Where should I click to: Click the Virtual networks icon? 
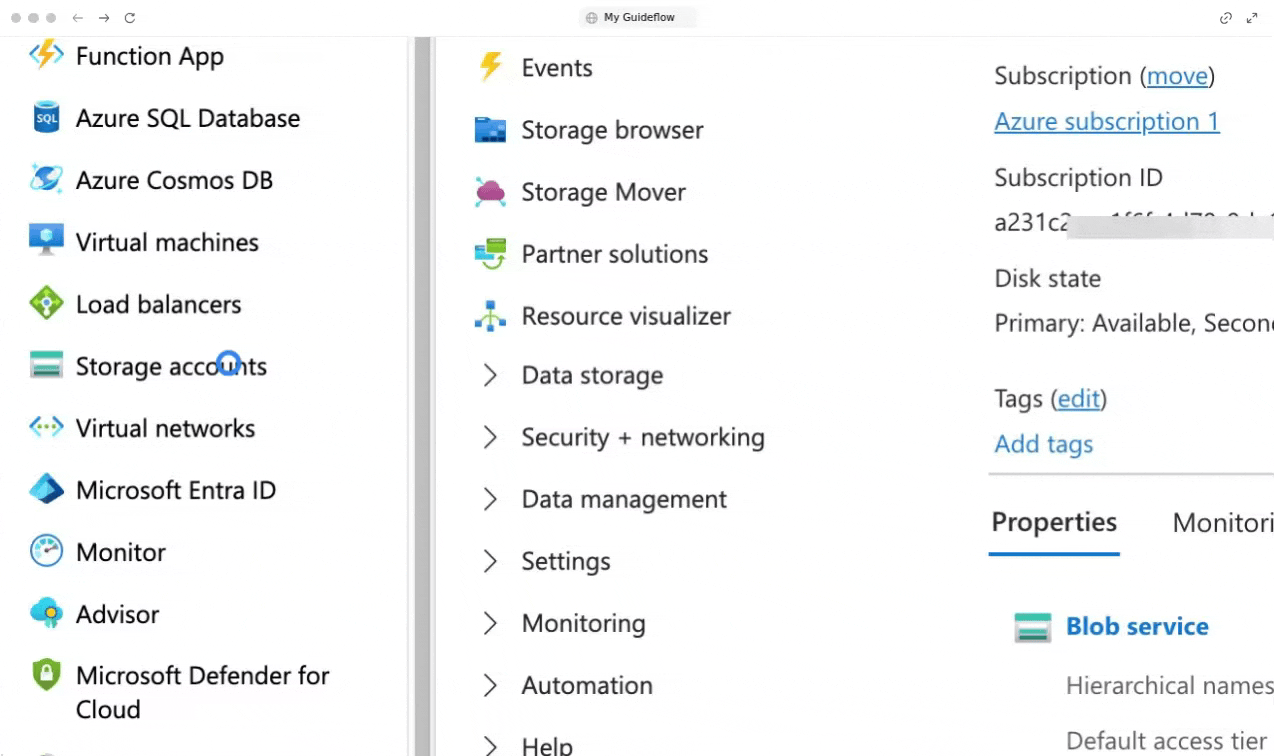[46, 427]
